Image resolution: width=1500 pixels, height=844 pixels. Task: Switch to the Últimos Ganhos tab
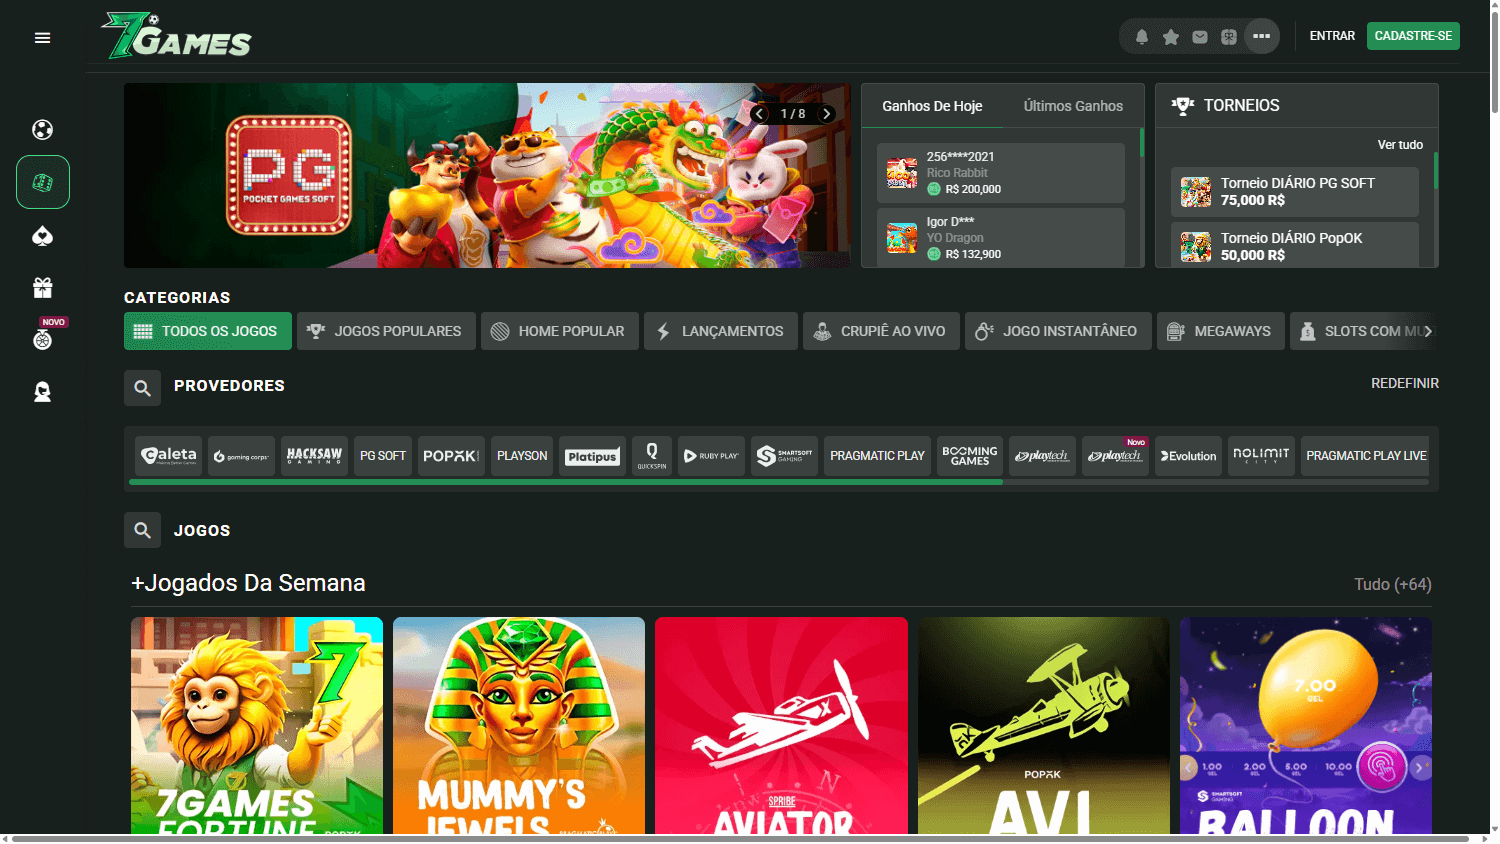pos(1072,104)
